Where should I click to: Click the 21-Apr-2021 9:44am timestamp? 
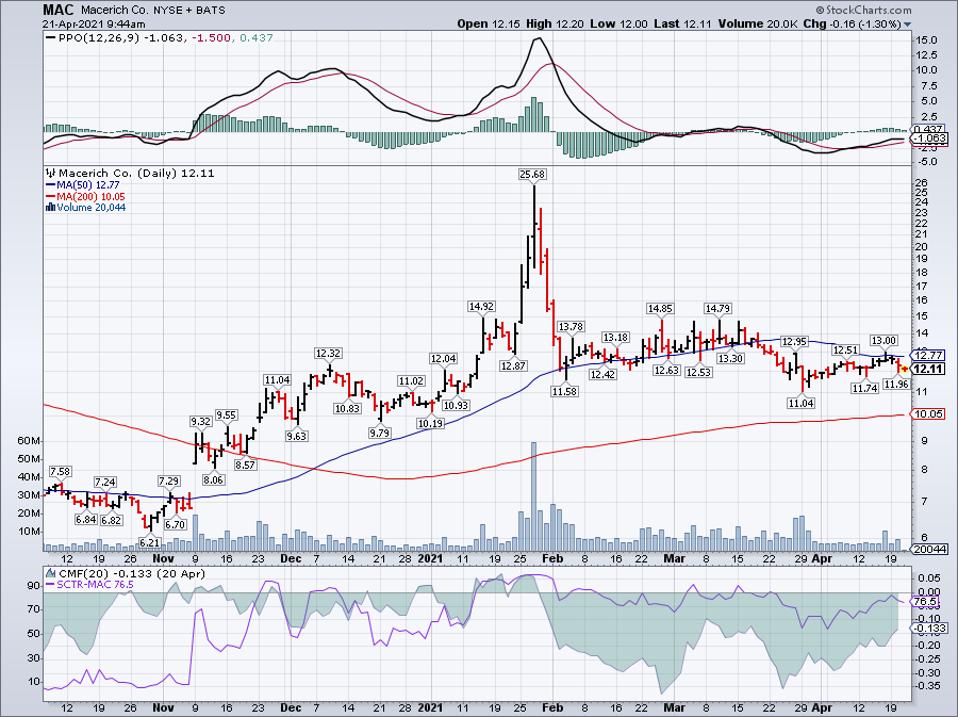94,24
